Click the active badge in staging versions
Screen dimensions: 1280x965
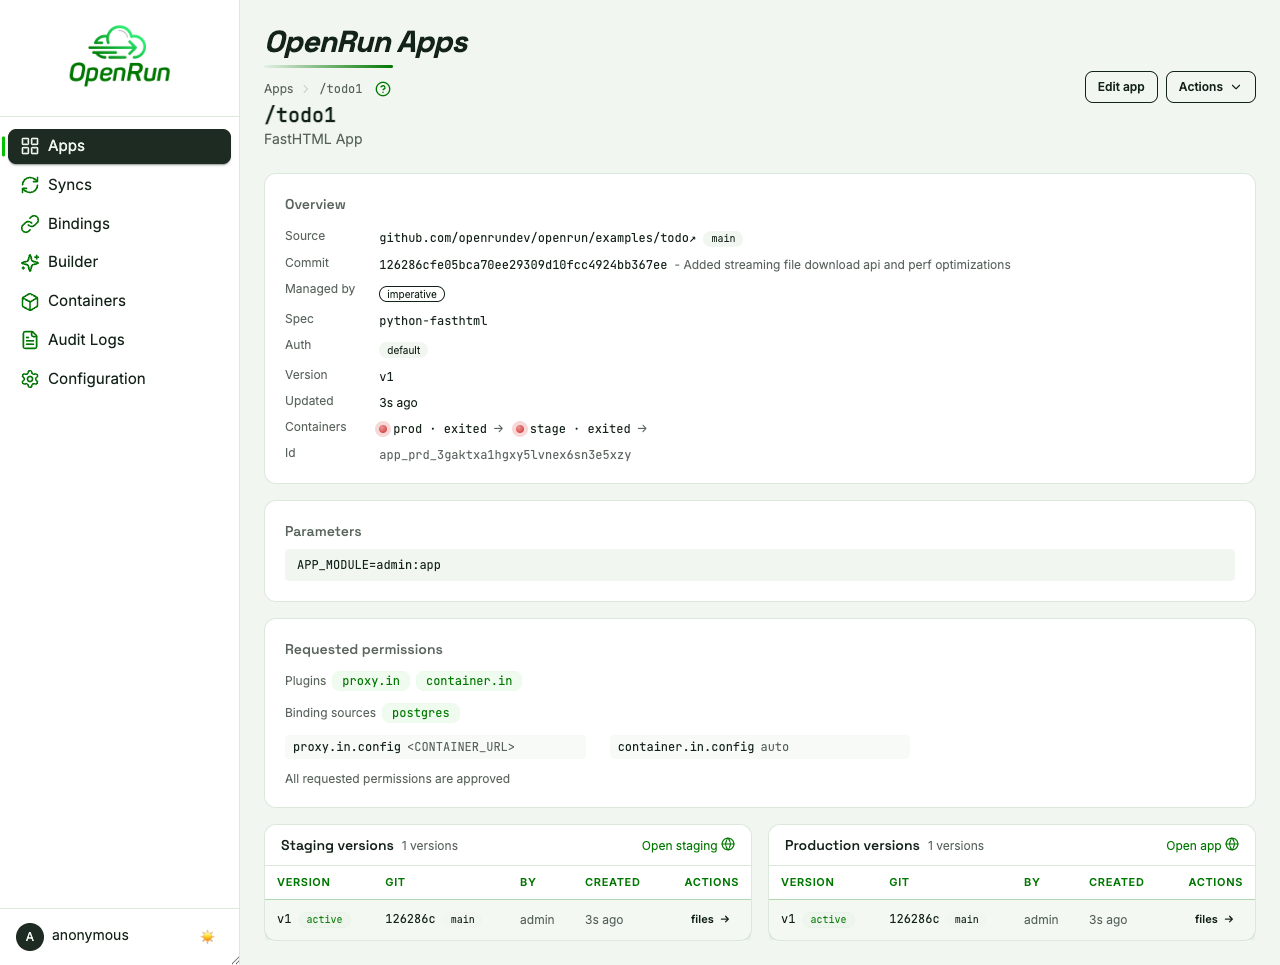[324, 919]
